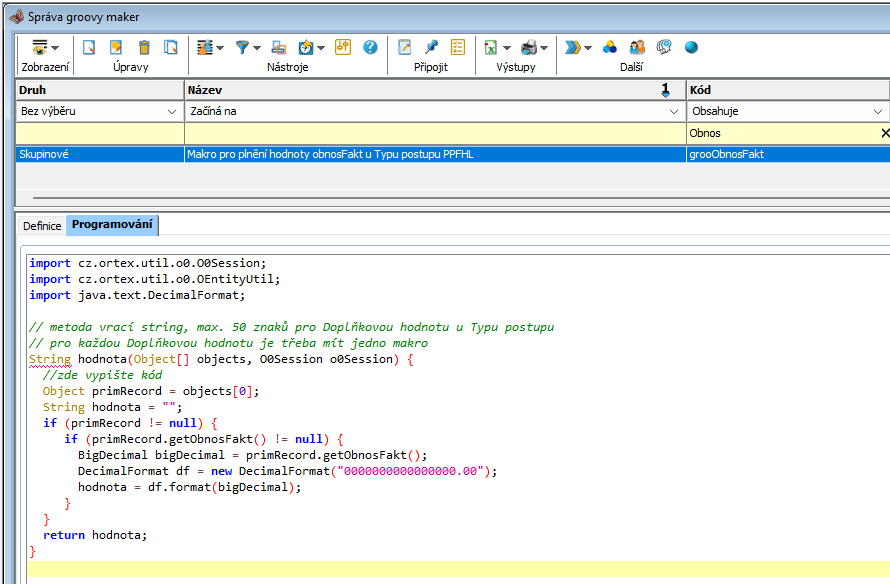Click the edit record pencil icon
Image resolution: width=890 pixels, height=584 pixels.
[x=116, y=47]
